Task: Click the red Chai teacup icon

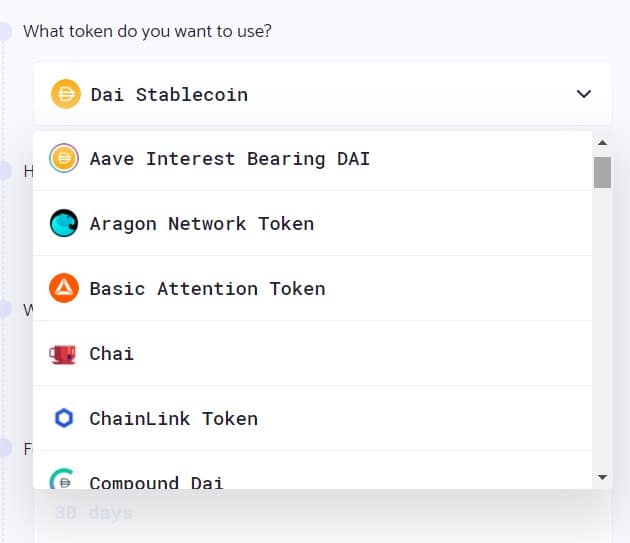Action: click(63, 354)
